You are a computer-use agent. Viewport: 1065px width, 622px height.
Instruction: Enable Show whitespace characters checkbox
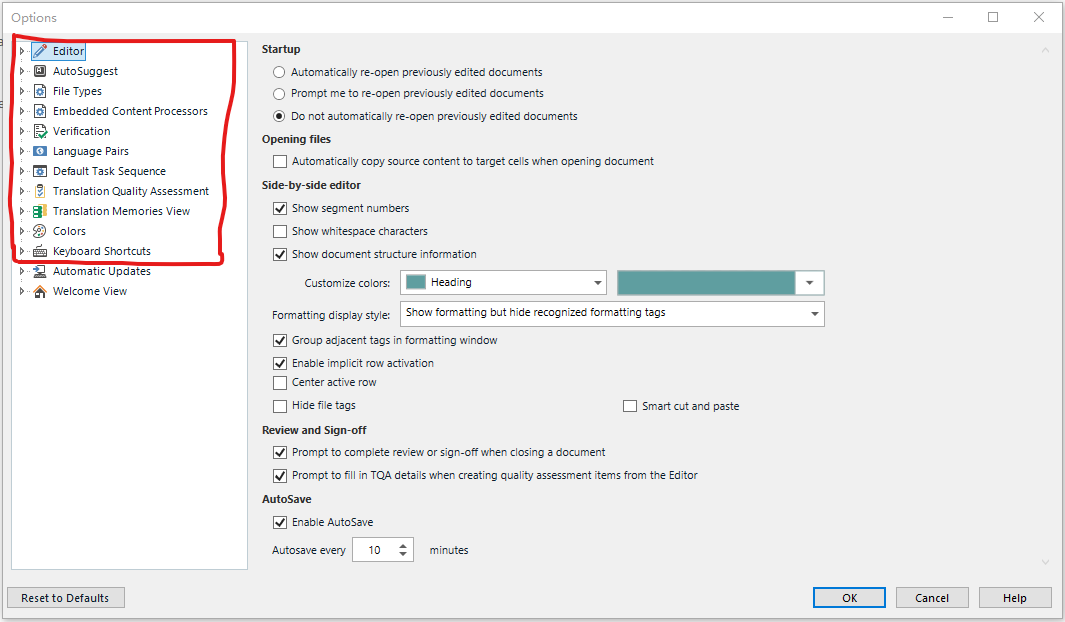click(280, 232)
